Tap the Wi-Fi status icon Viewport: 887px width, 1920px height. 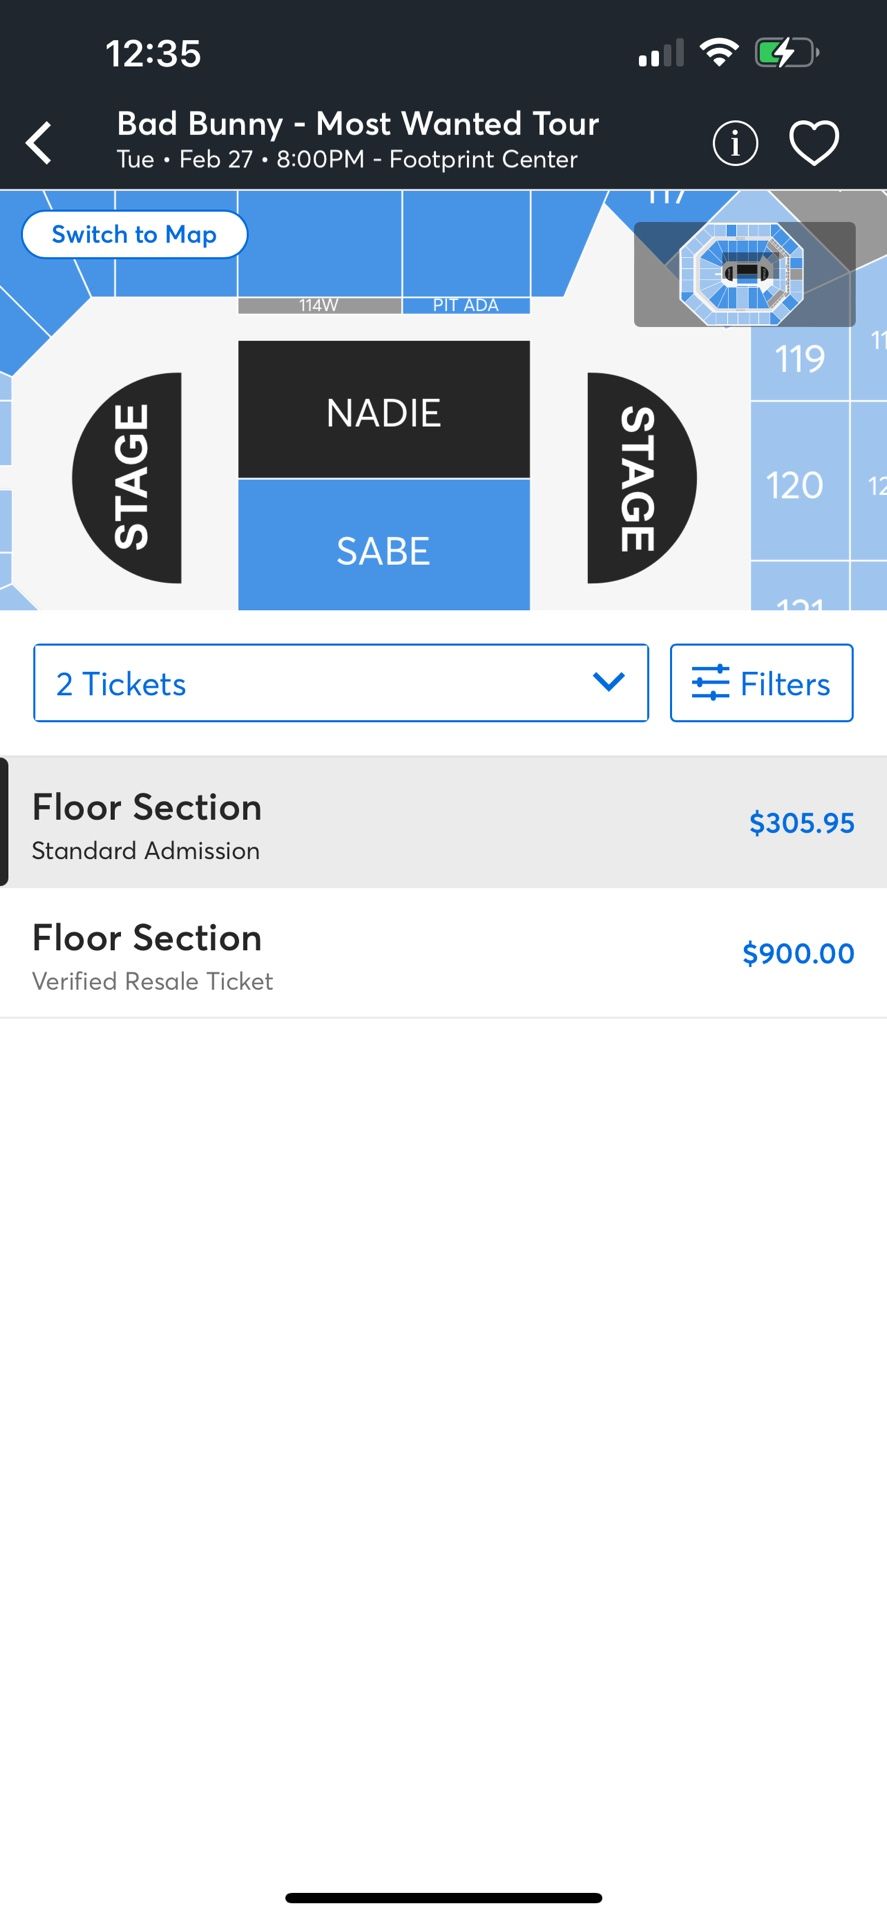pyautogui.click(x=718, y=52)
